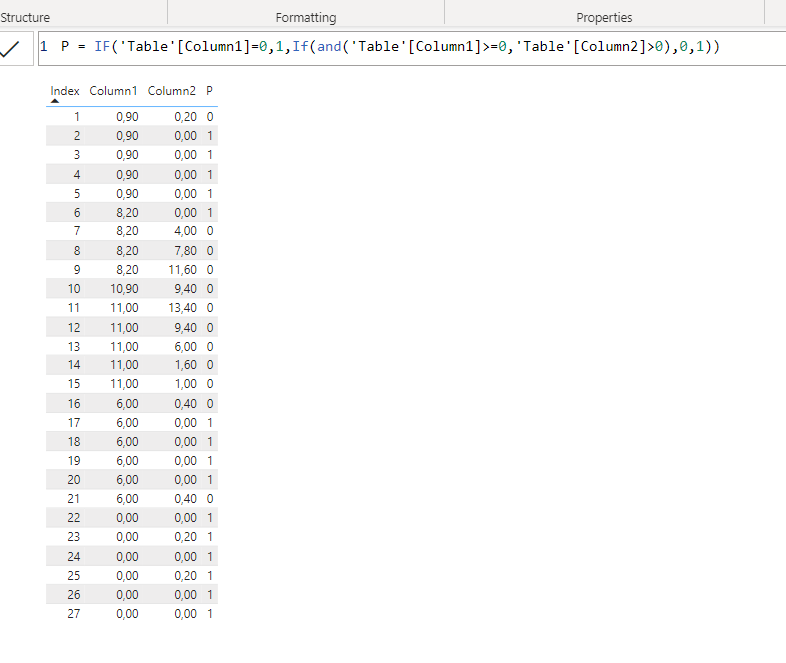This screenshot has width=786, height=663.
Task: Select the Index cell with value 3
Action: (77, 155)
